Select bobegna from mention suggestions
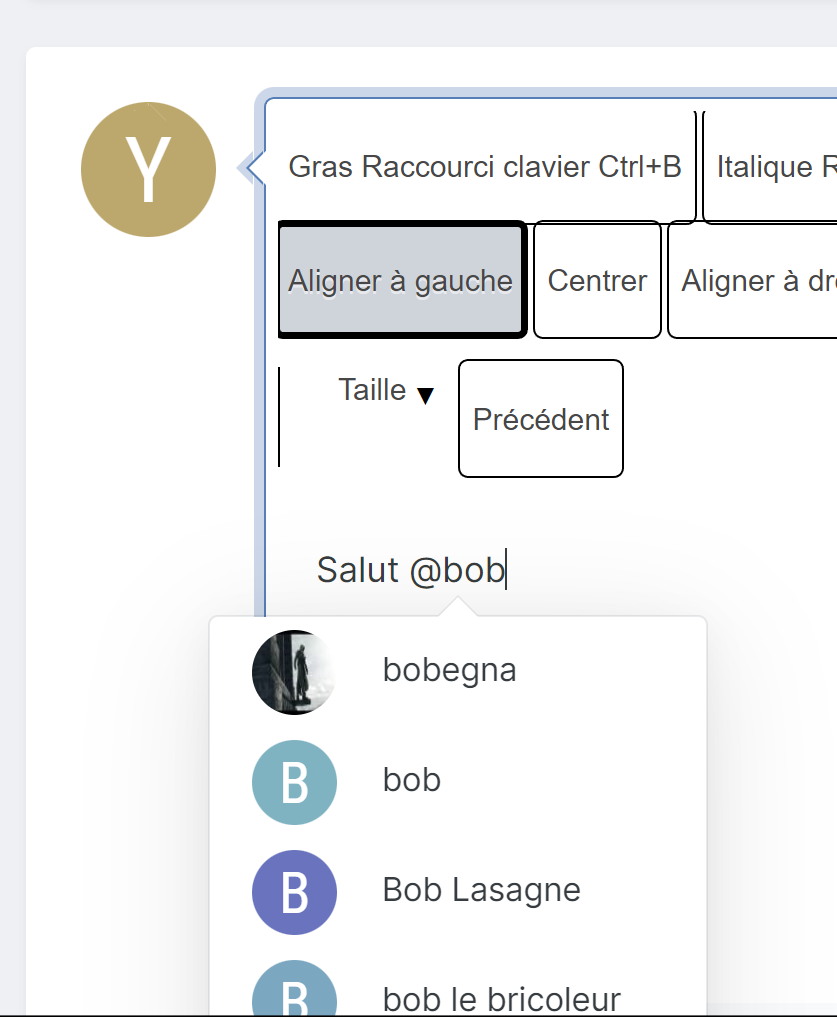Screen dimensions: 837x1017 click(458, 672)
